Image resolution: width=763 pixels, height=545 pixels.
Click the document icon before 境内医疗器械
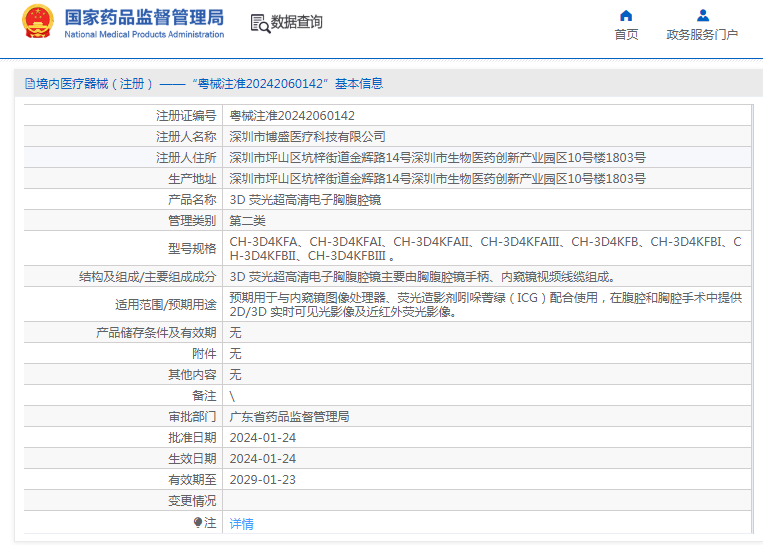pyautogui.click(x=30, y=84)
